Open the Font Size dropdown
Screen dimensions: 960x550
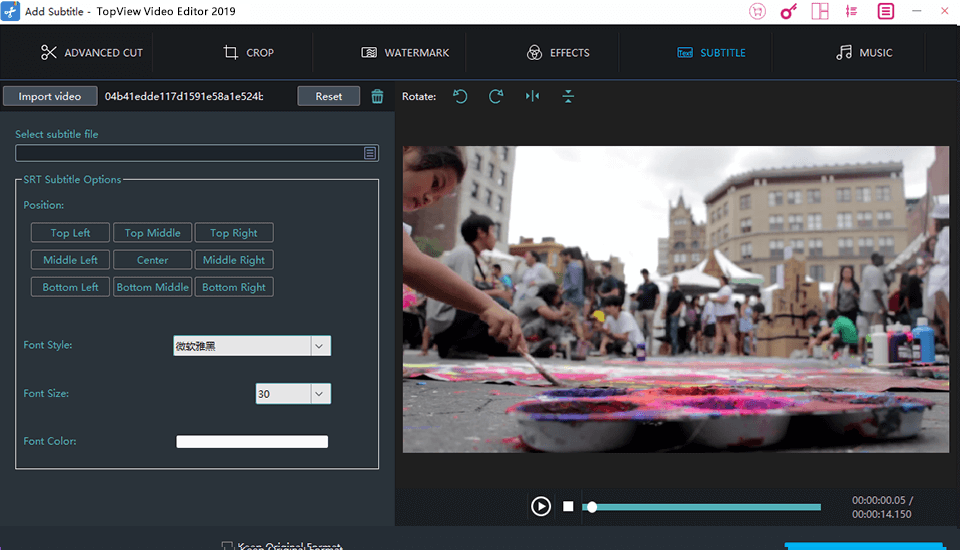320,394
